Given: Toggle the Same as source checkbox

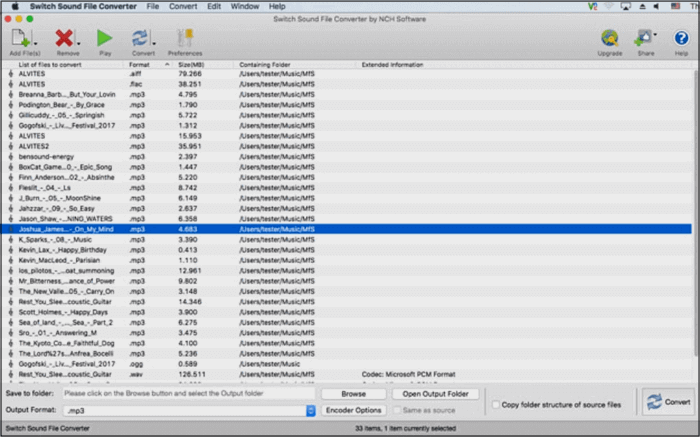Looking at the screenshot, I should click(x=396, y=410).
